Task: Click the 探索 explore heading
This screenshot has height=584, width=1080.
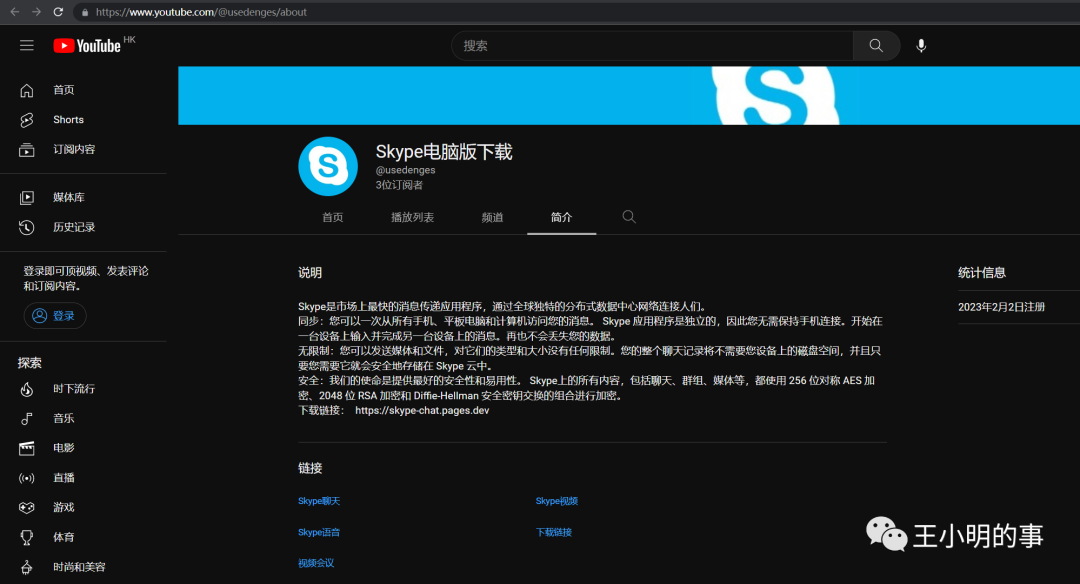Action: (30, 363)
